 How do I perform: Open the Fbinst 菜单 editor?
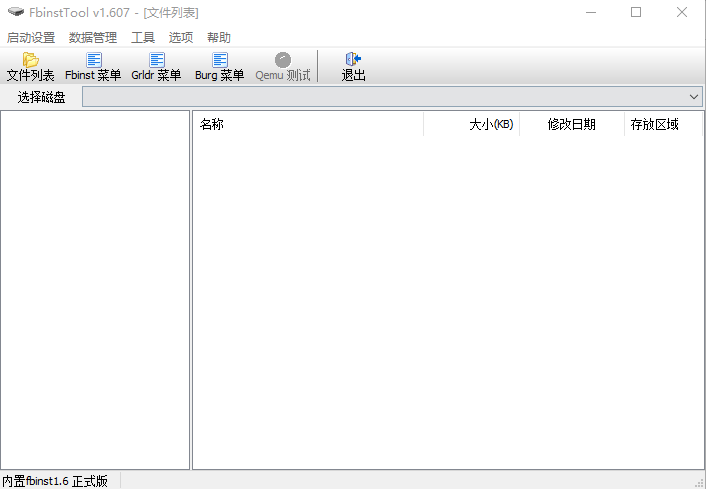[x=93, y=67]
